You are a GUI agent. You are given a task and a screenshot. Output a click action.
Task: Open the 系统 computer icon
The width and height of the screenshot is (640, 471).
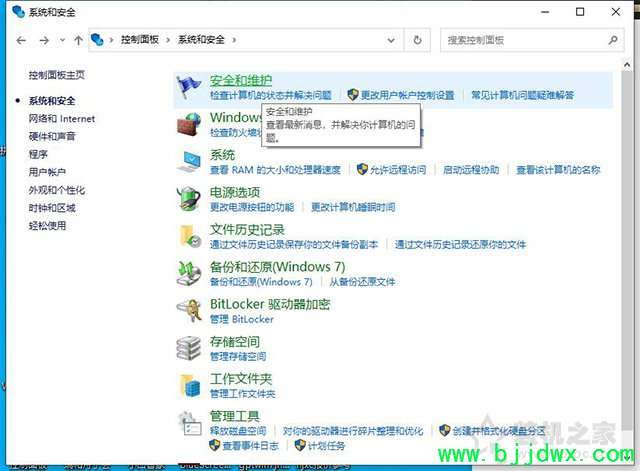189,162
